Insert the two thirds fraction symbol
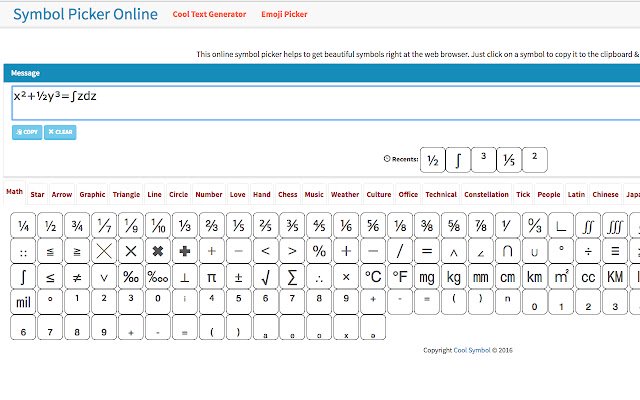Screen dimensions: 640x400 coord(211,225)
